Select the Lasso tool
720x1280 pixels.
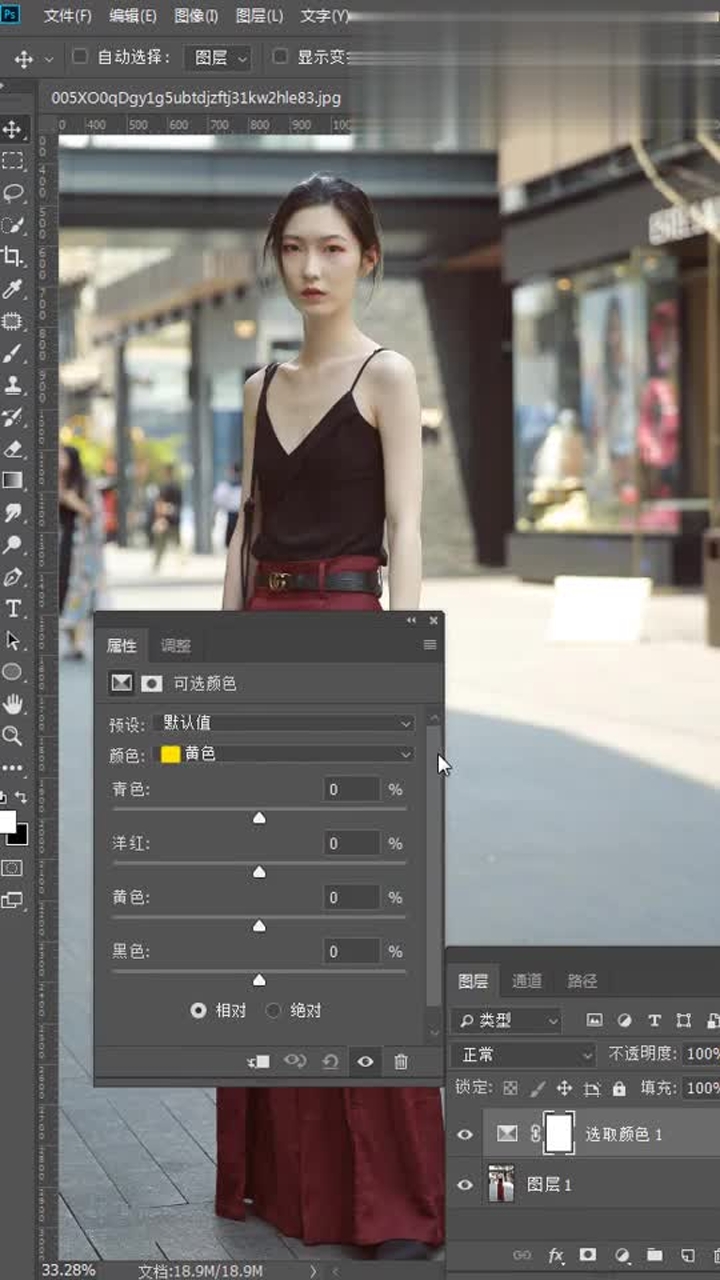[x=13, y=193]
